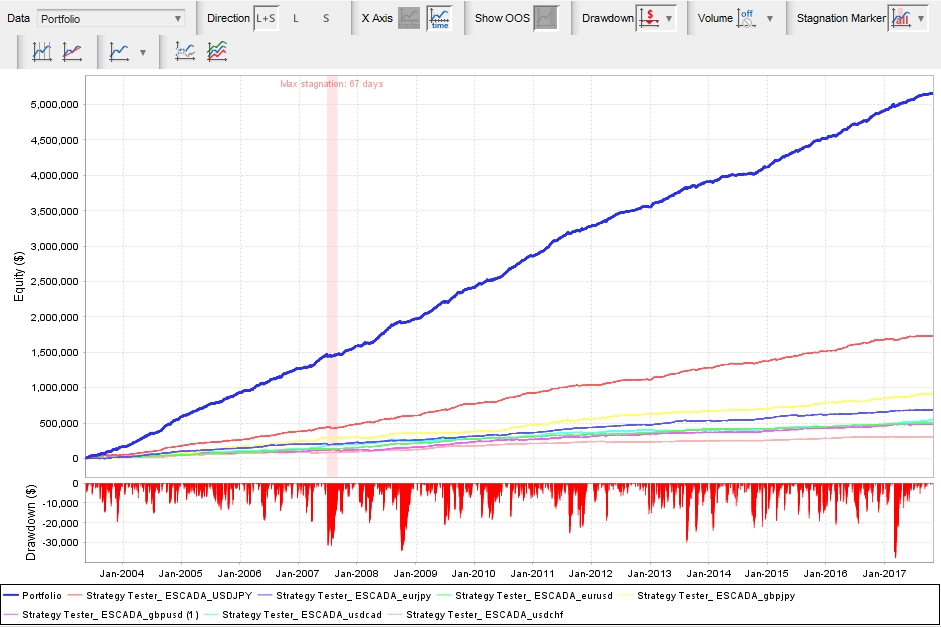Click second chart icon with red line
The width and height of the screenshot is (941, 627).
(x=72, y=52)
